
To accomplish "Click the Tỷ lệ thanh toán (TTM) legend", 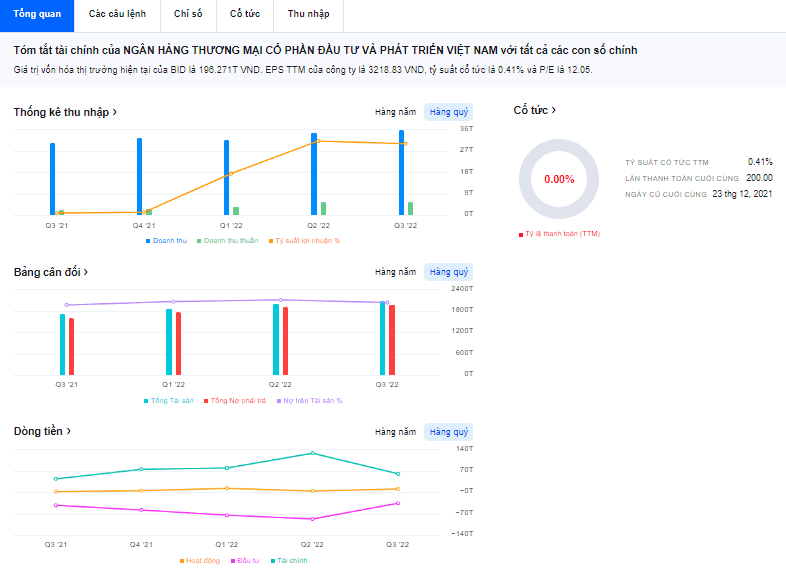I will [x=559, y=234].
